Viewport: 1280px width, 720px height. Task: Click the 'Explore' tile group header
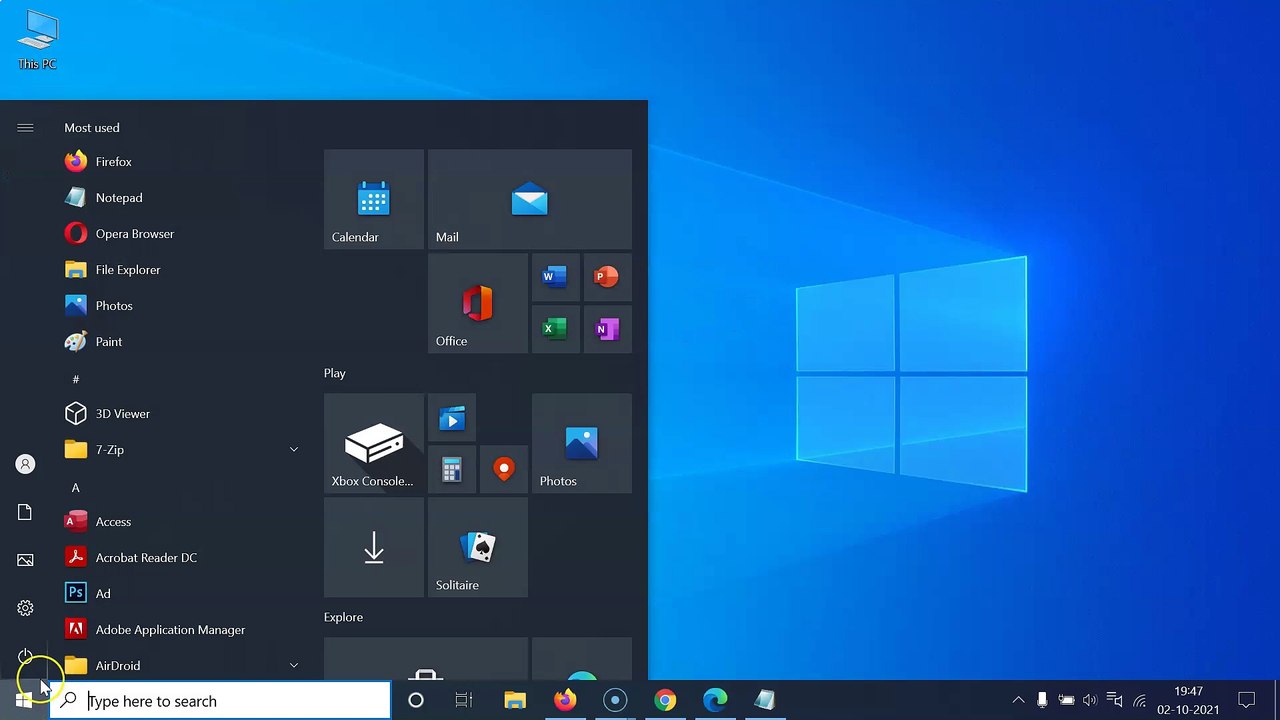pyautogui.click(x=343, y=617)
